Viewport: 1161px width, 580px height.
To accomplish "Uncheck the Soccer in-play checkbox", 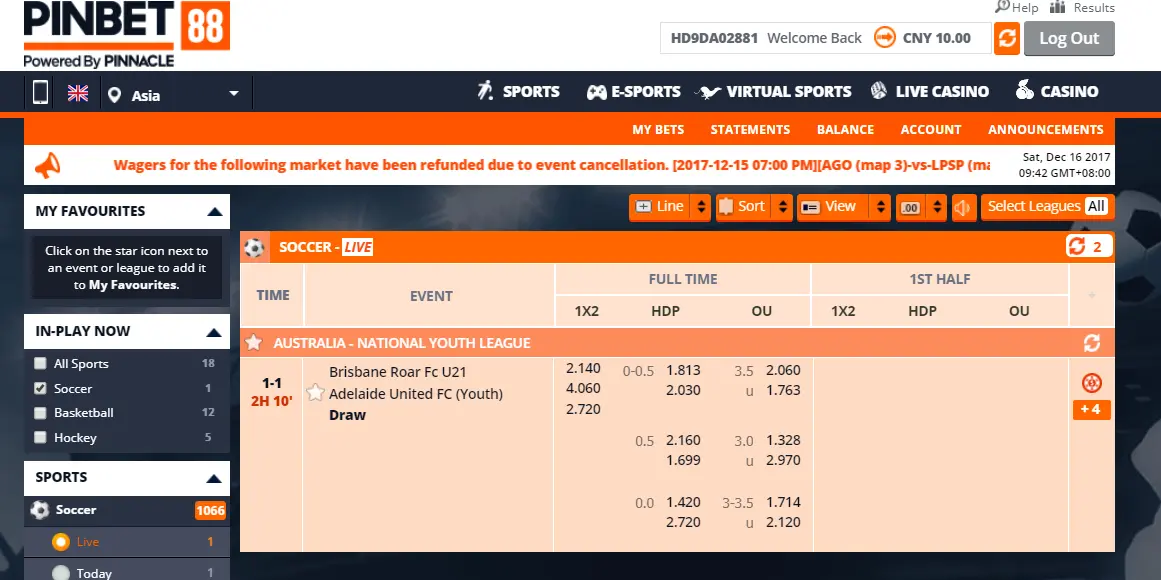I will pos(40,388).
